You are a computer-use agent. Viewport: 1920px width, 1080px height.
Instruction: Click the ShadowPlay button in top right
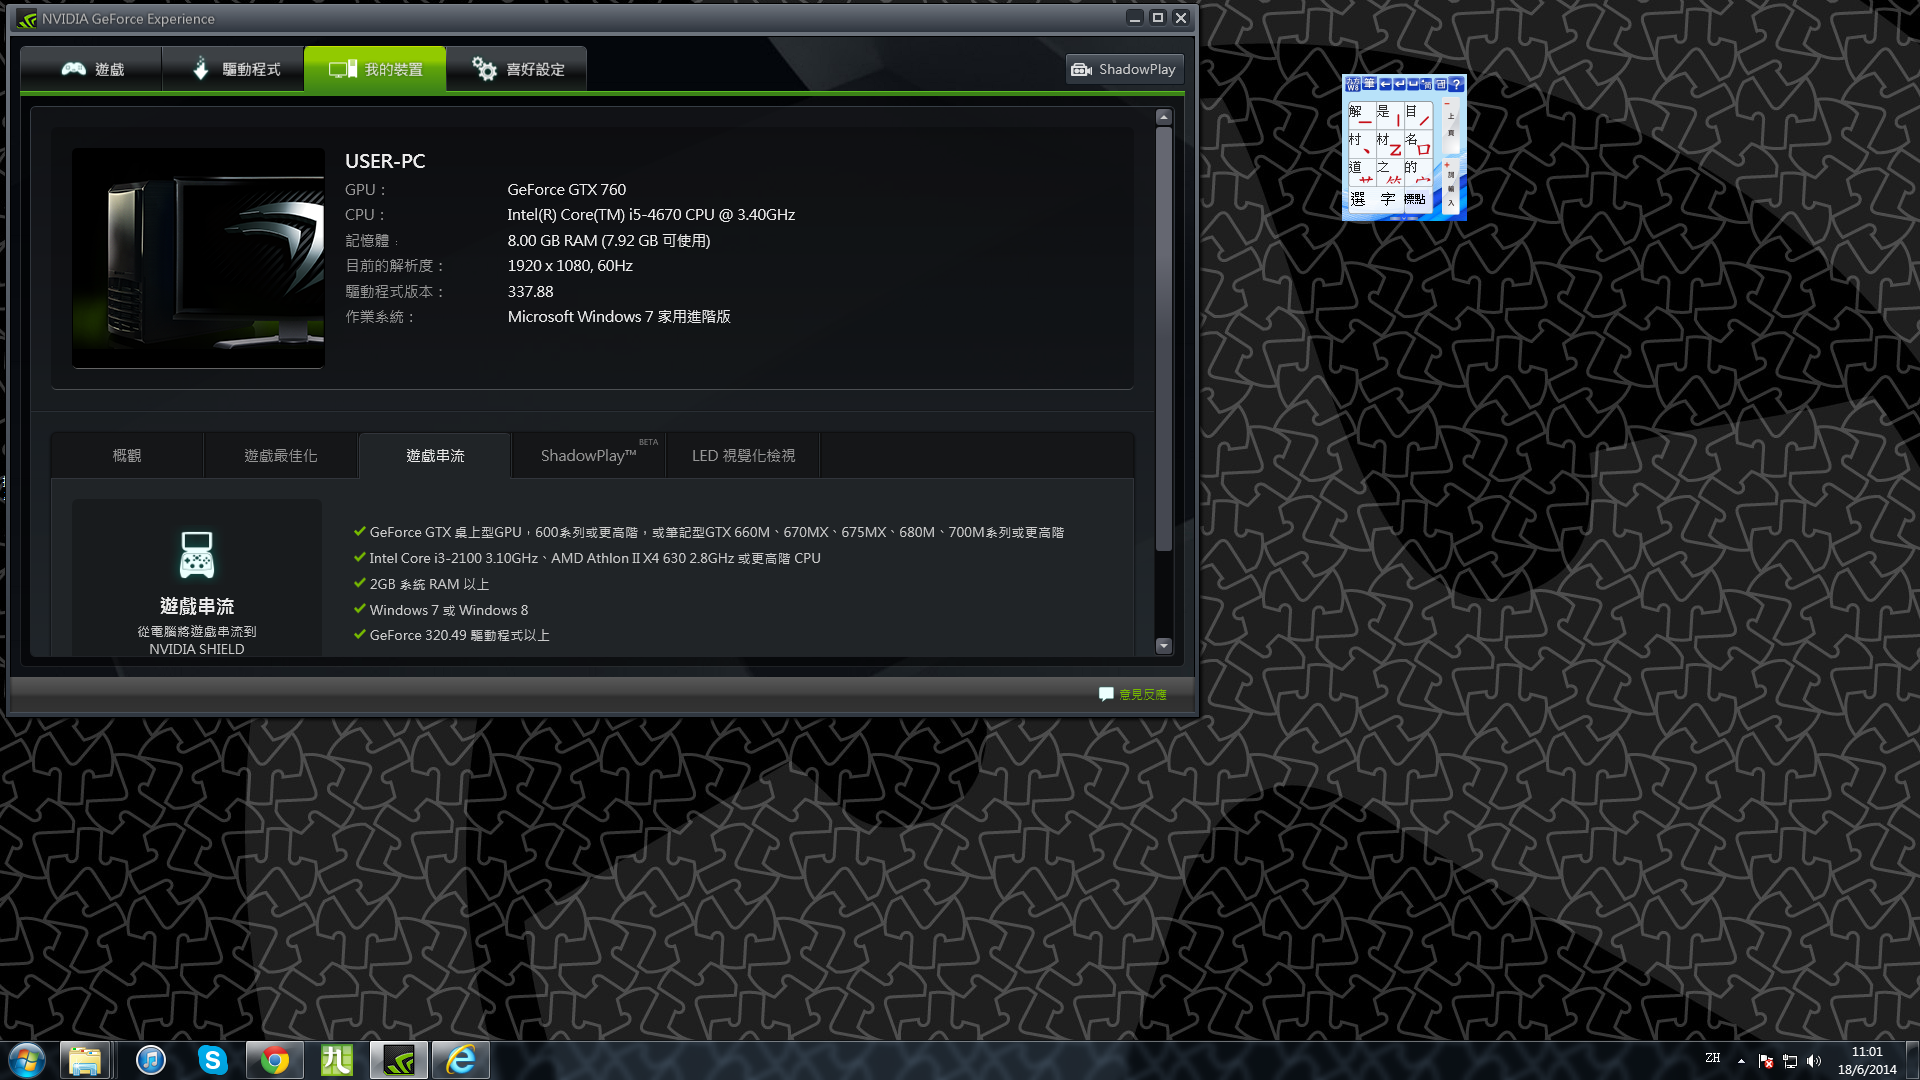pyautogui.click(x=1124, y=69)
